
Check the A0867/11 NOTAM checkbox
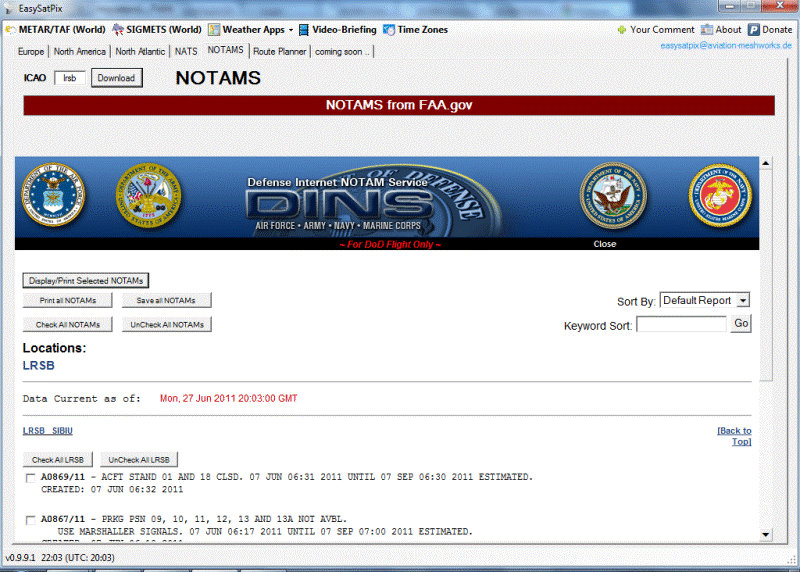coord(31,520)
